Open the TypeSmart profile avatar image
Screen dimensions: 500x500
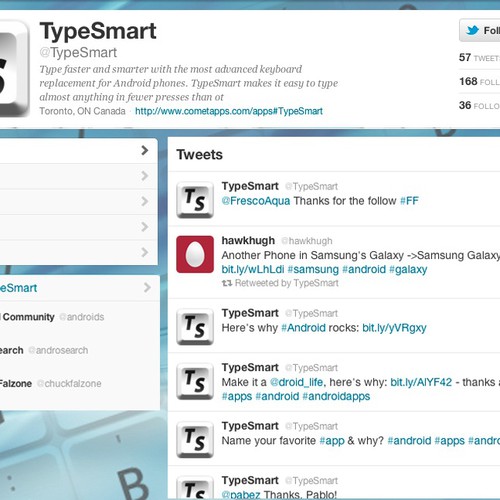[x=14, y=69]
